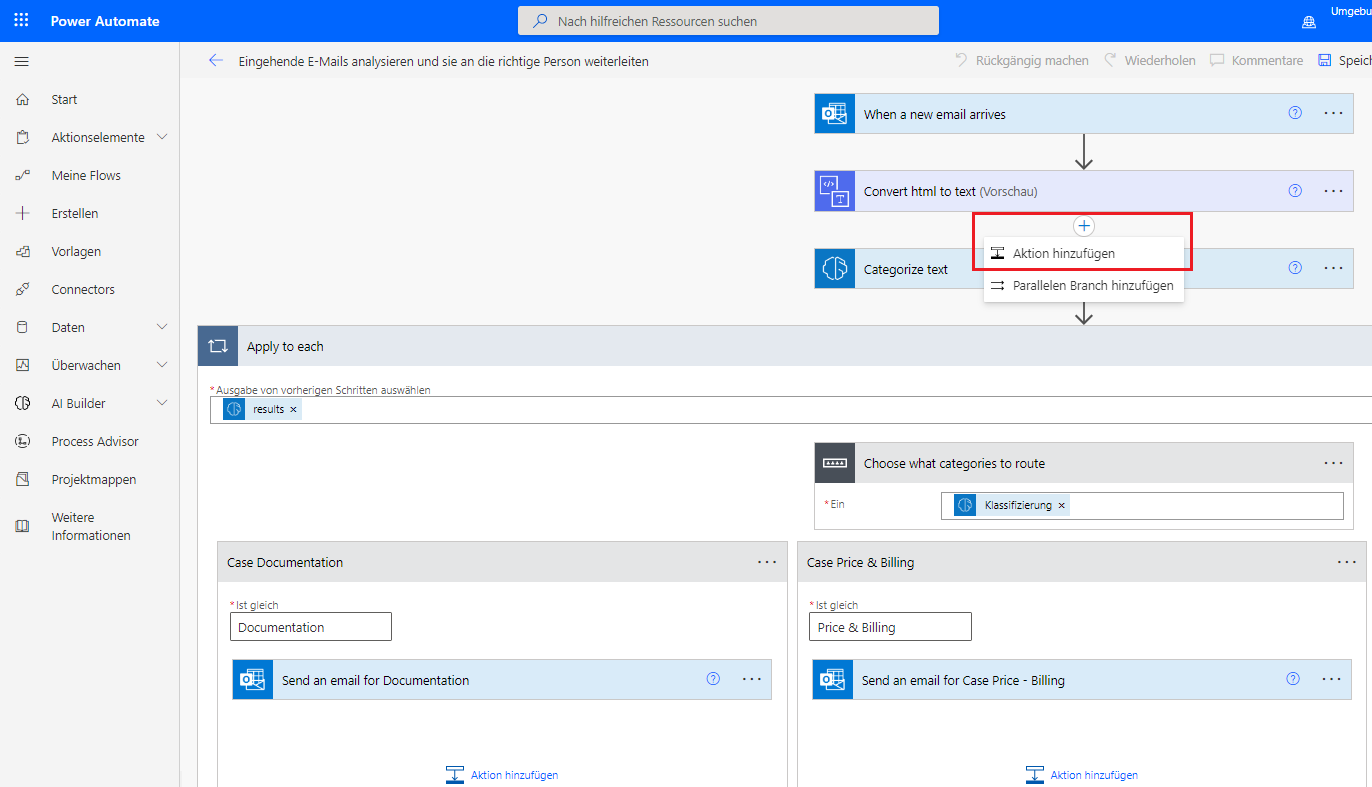Image resolution: width=1372 pixels, height=787 pixels.
Task: Open the environment icon in the header
Action: [1309, 22]
